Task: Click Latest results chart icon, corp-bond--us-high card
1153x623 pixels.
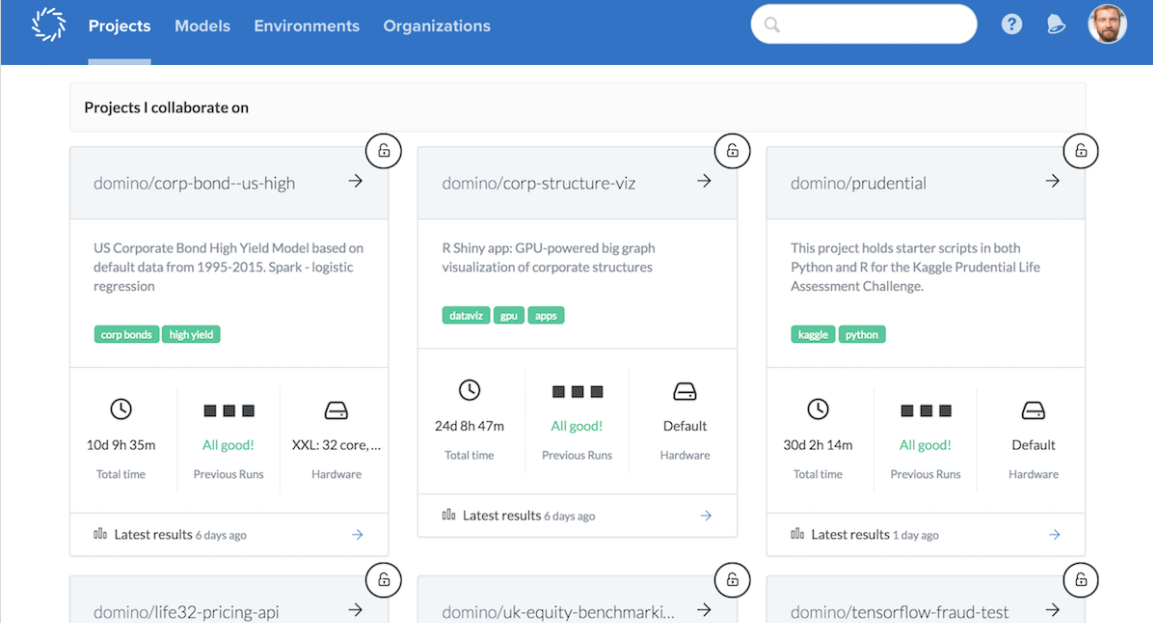Action: point(100,533)
